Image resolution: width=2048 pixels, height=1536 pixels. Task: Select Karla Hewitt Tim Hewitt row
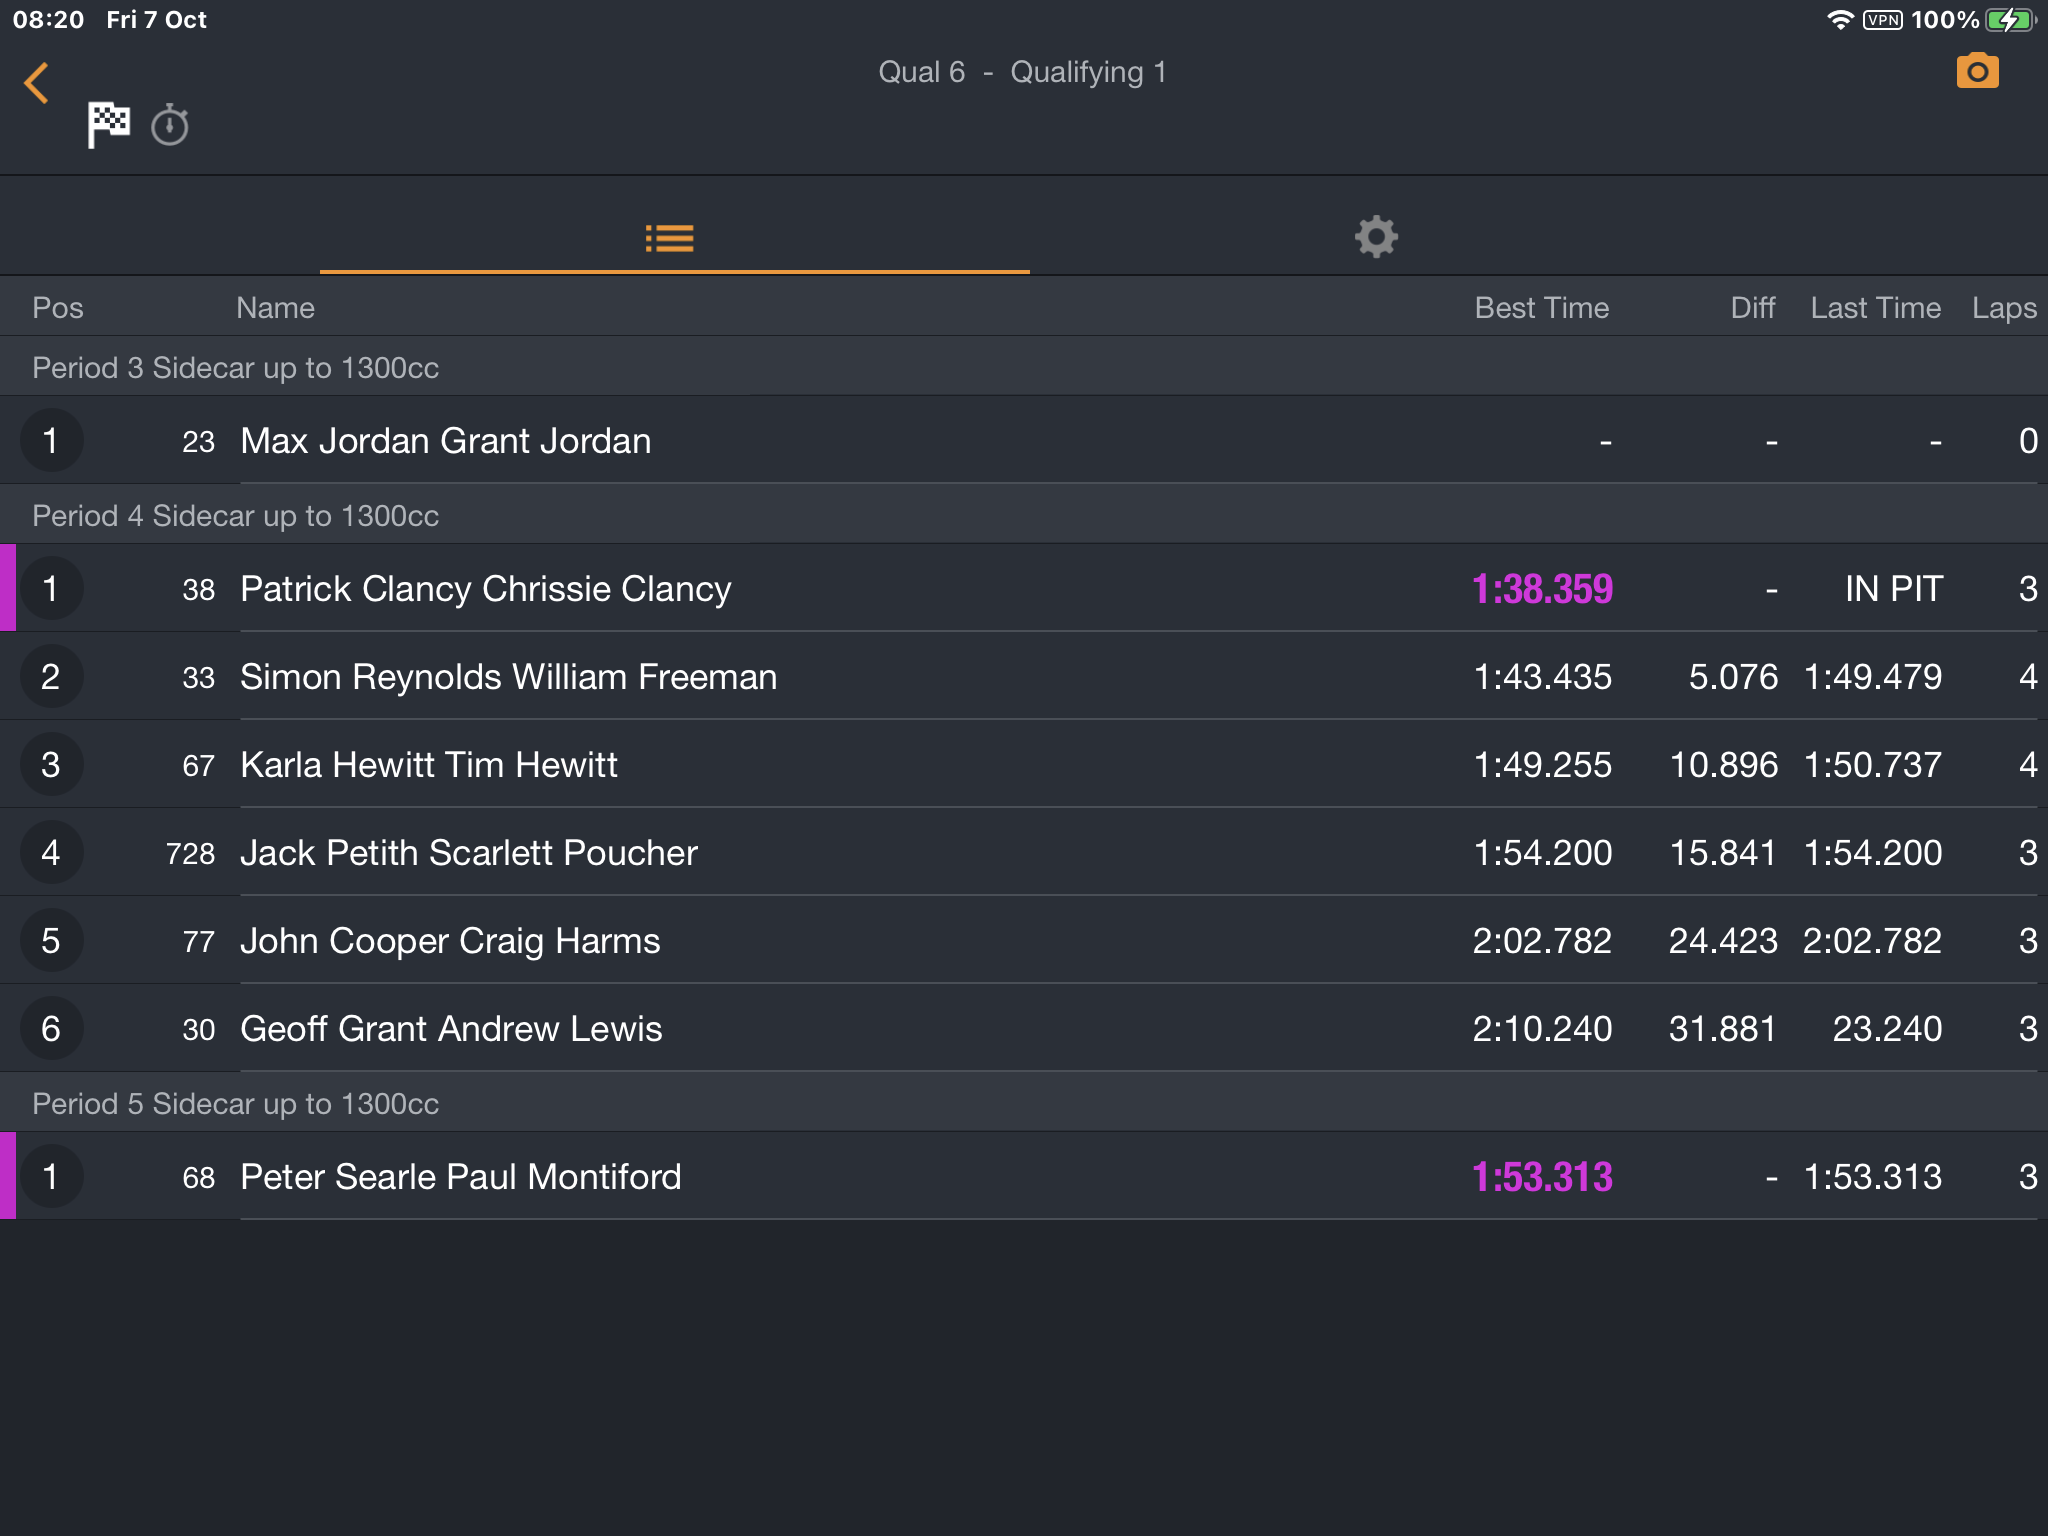(1024, 764)
